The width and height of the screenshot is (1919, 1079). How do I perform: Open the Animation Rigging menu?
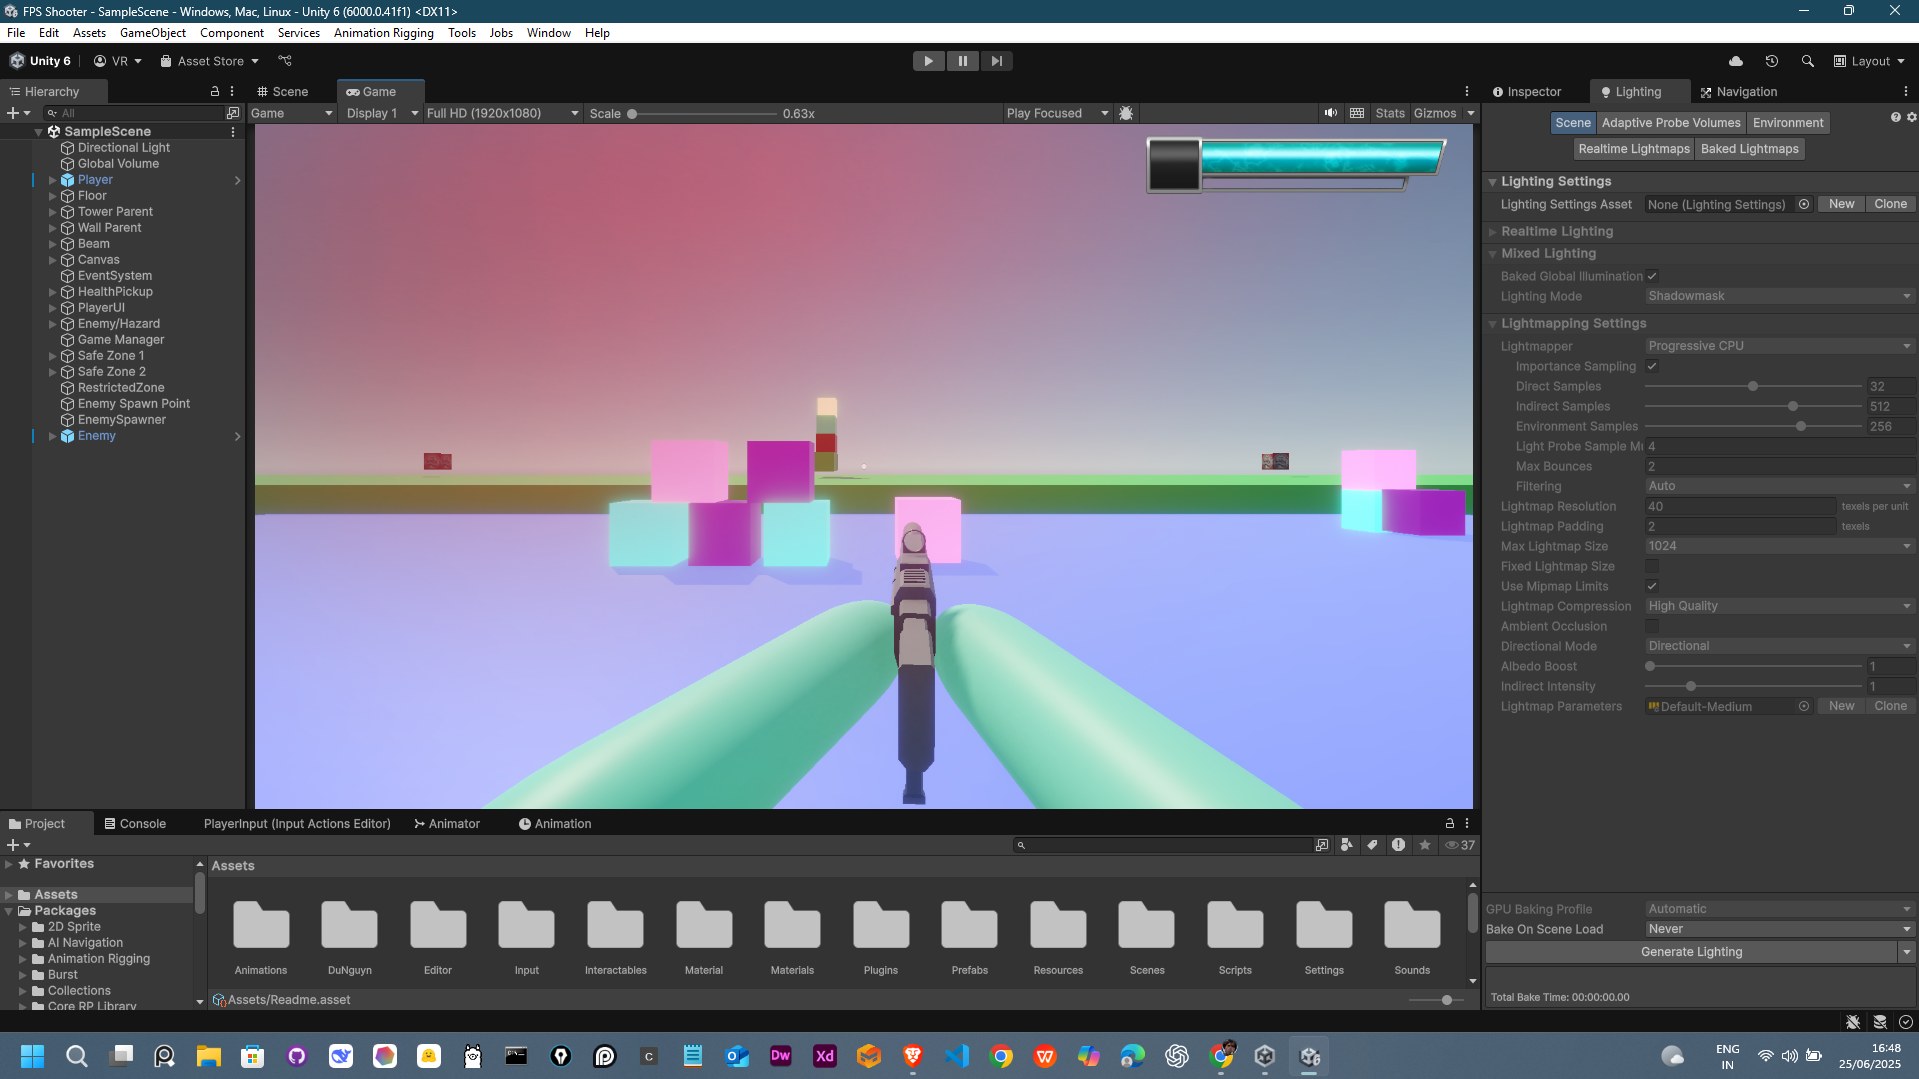click(383, 33)
